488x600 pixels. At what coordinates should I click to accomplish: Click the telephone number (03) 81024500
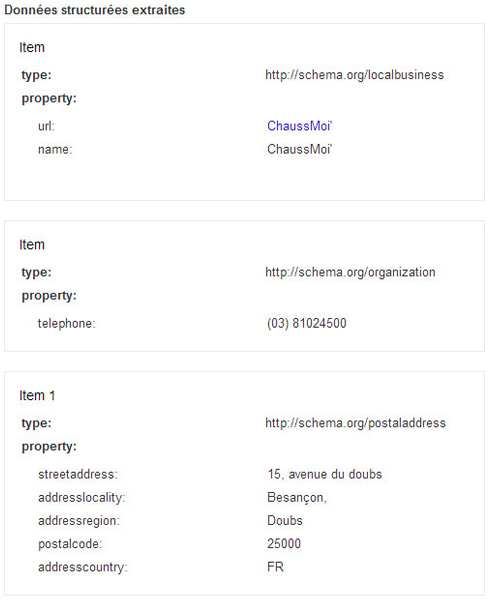pos(307,323)
